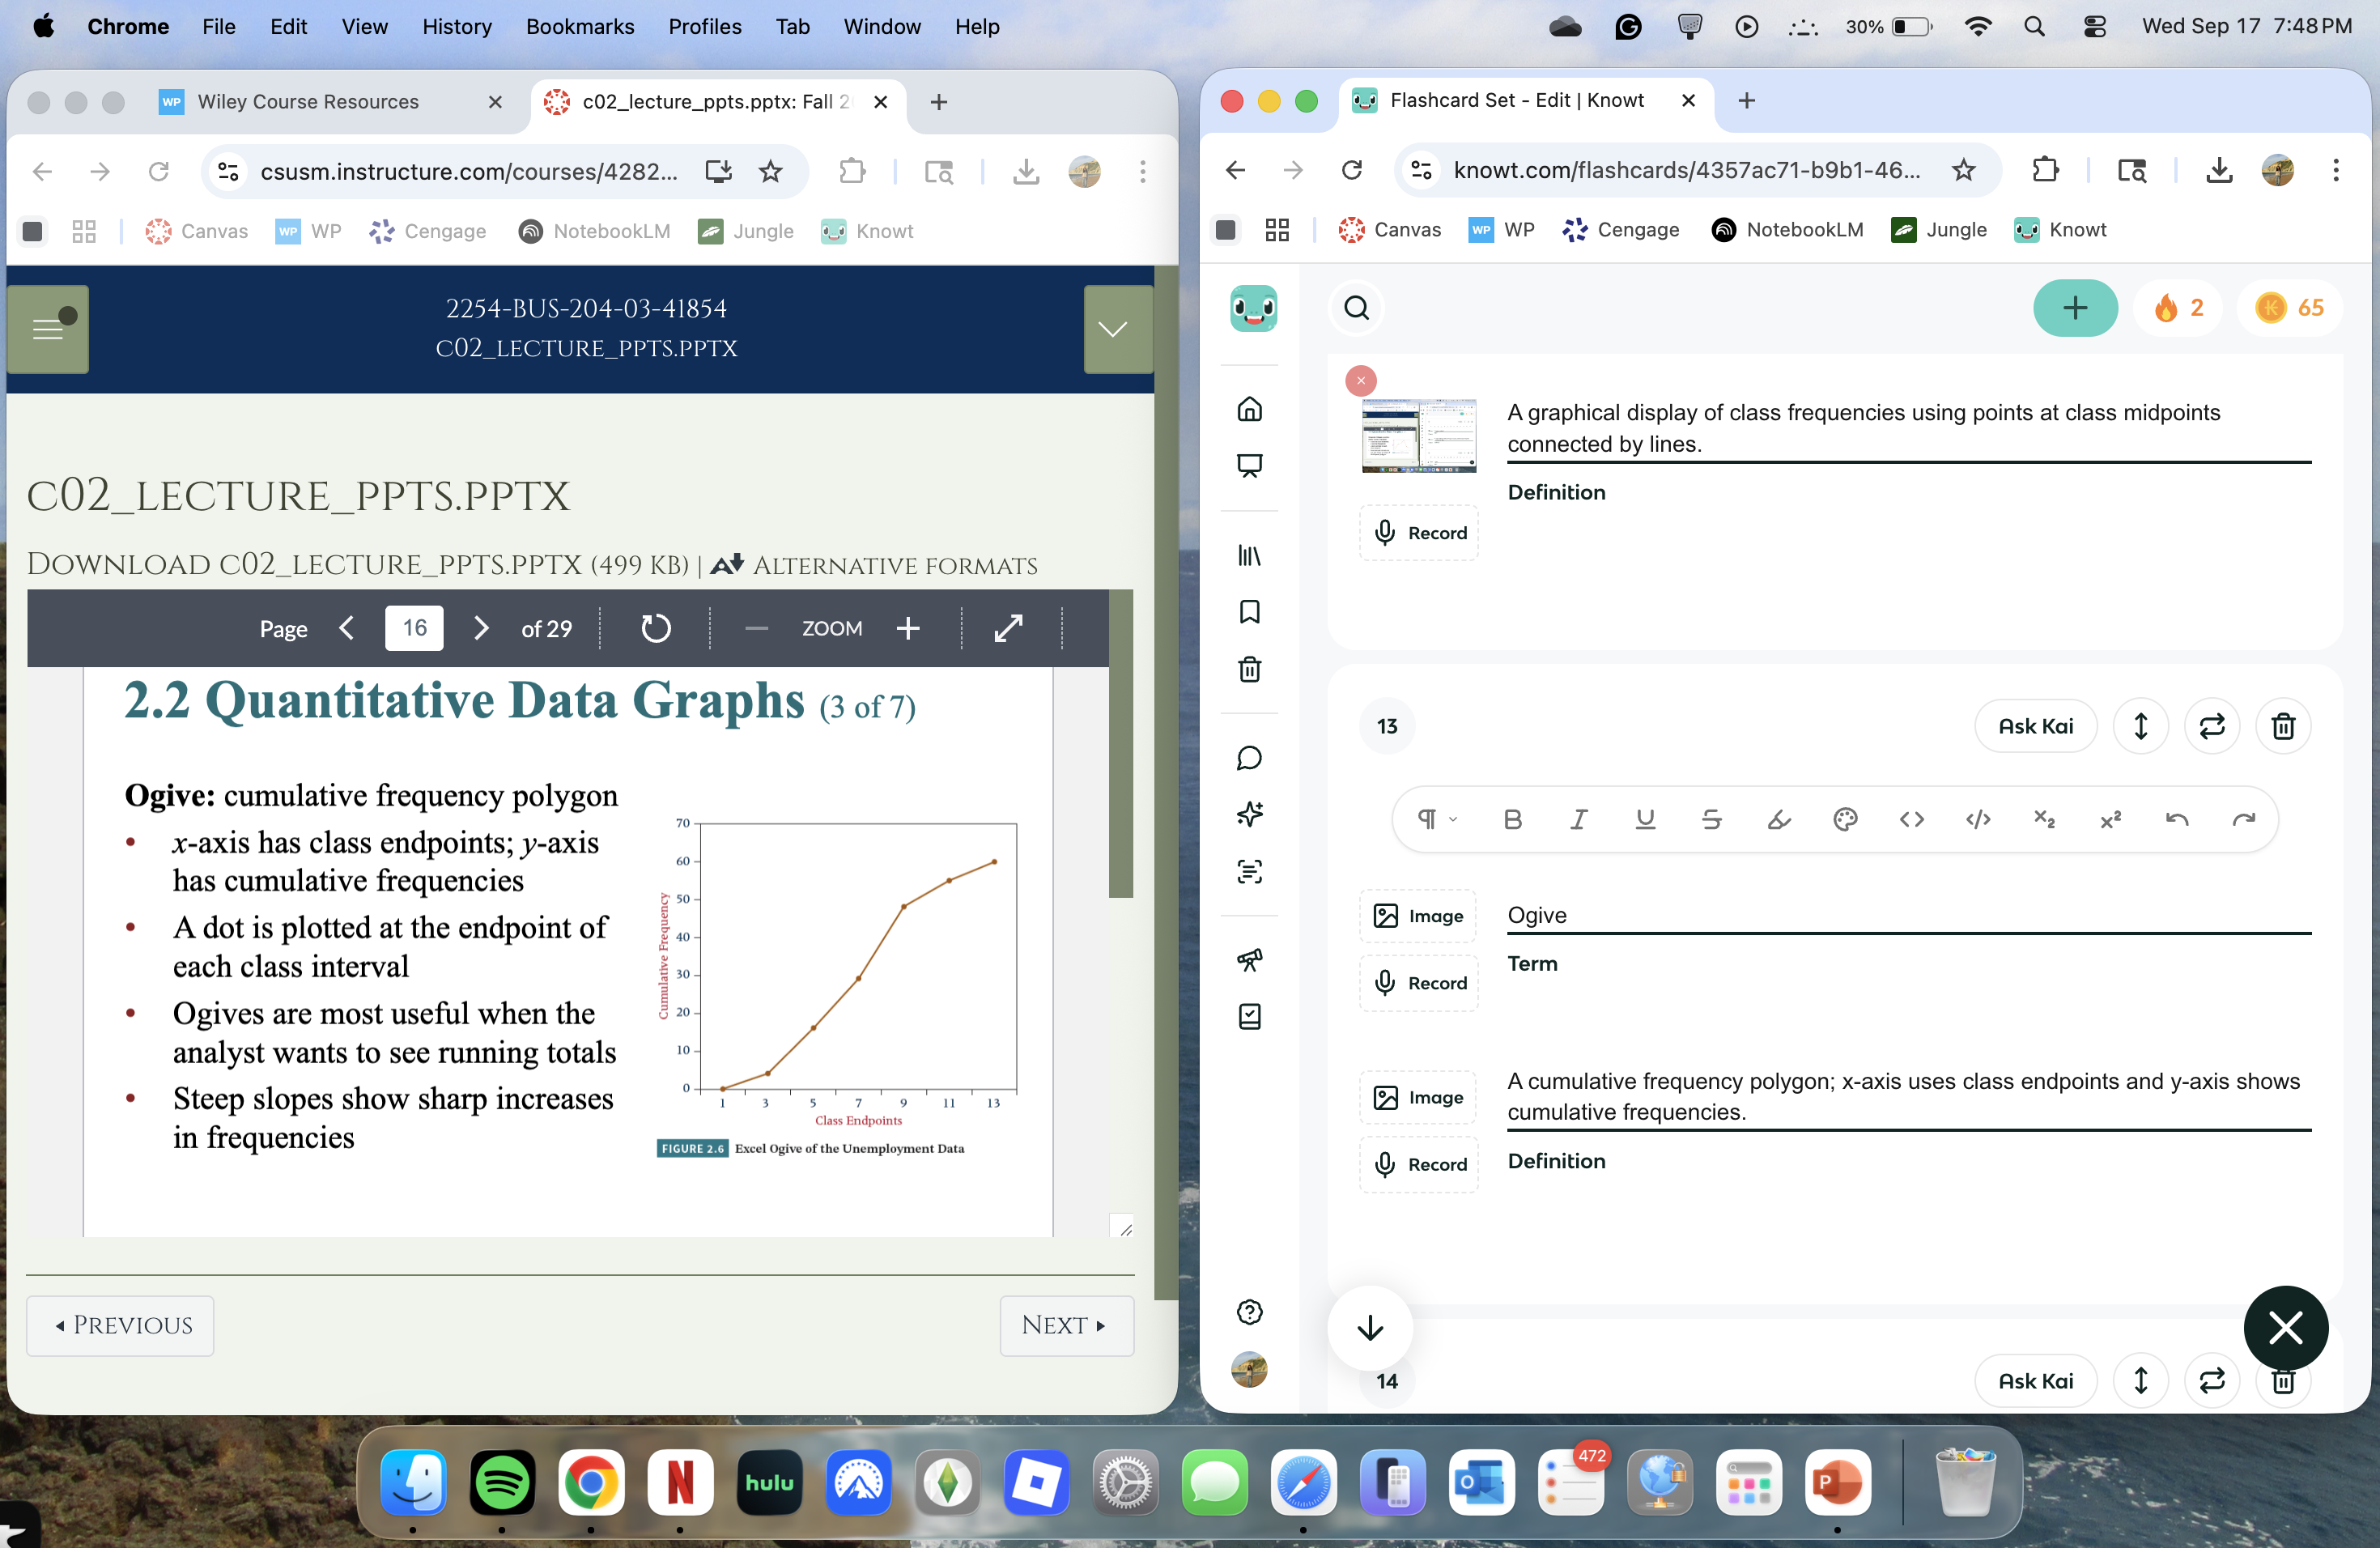The height and width of the screenshot is (1548, 2380).
Task: Open the paragraph style dropdown
Action: tap(1436, 820)
